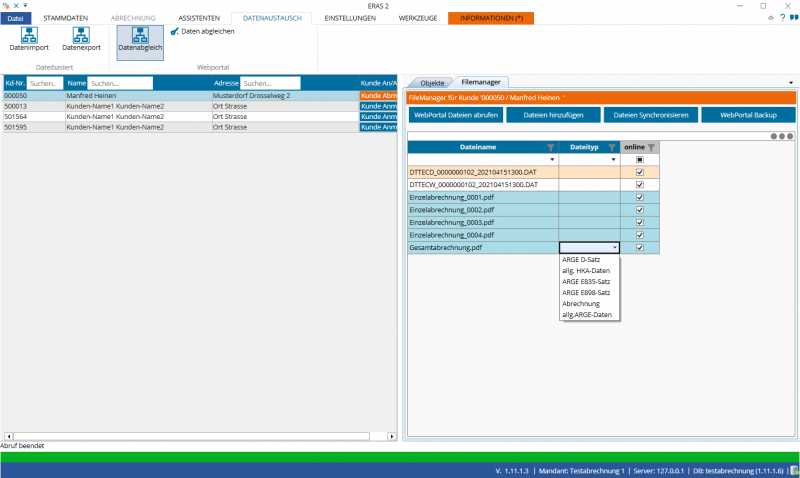Switch to the ASSISTENTEN ribbon tab
Screen dimensions: 800x478
[x=199, y=18]
